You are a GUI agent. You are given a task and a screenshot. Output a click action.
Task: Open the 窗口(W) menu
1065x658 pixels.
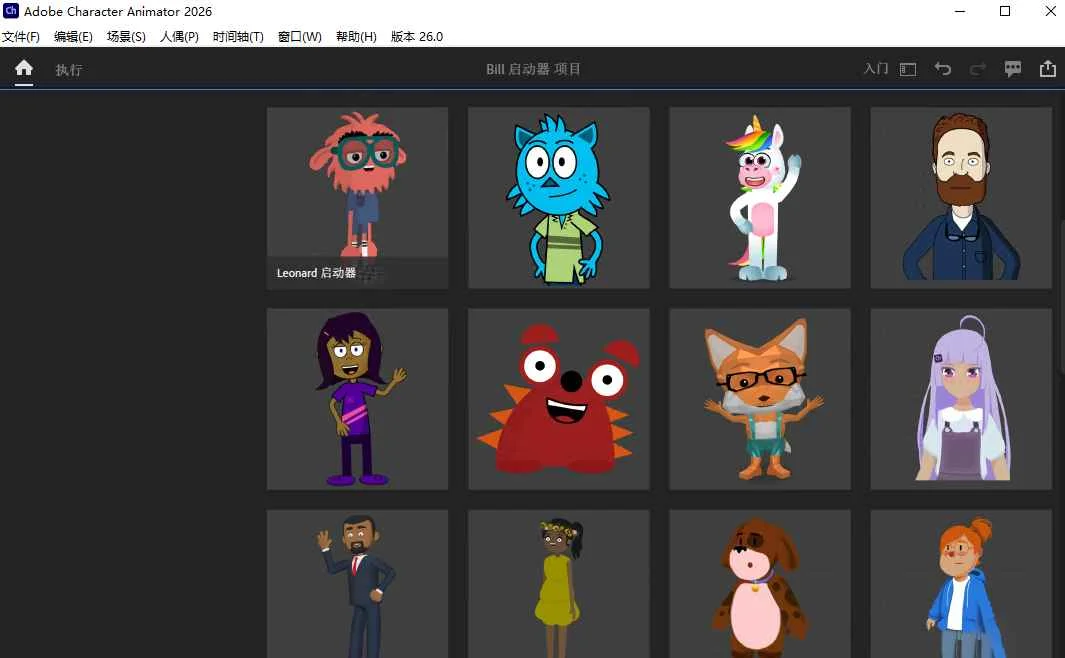pos(300,37)
